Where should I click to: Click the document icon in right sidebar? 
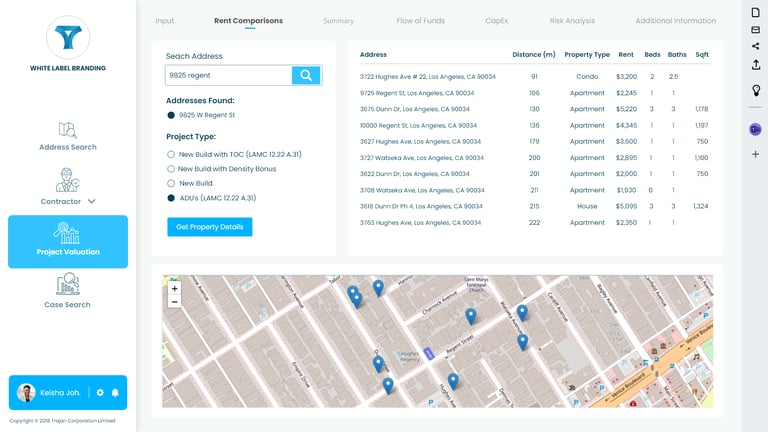tap(755, 12)
